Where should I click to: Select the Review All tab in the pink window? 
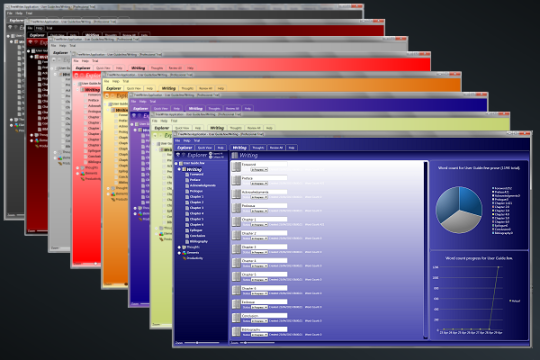tap(175, 68)
